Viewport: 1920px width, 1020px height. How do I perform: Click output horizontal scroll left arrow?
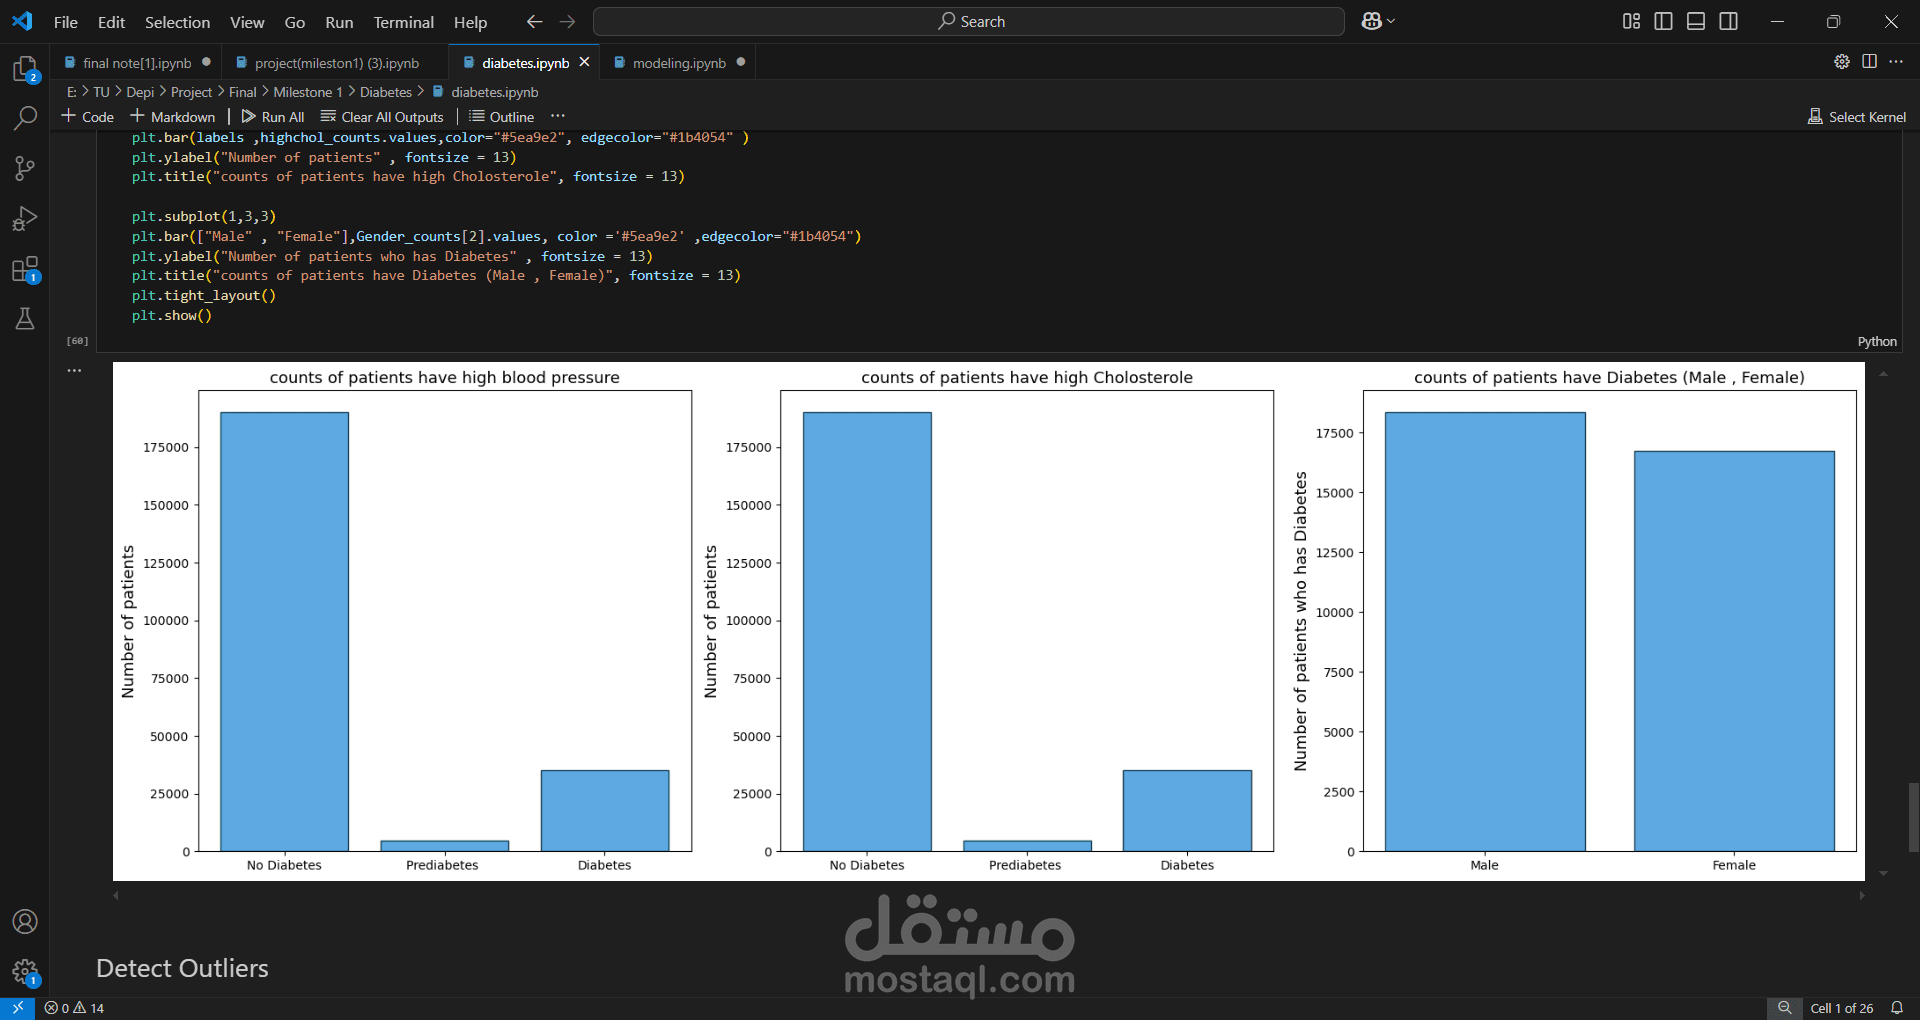(116, 895)
